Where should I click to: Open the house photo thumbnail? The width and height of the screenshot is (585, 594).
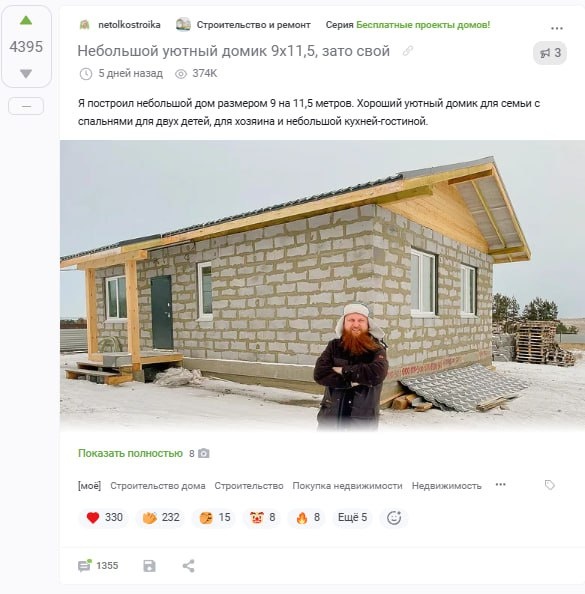point(322,286)
